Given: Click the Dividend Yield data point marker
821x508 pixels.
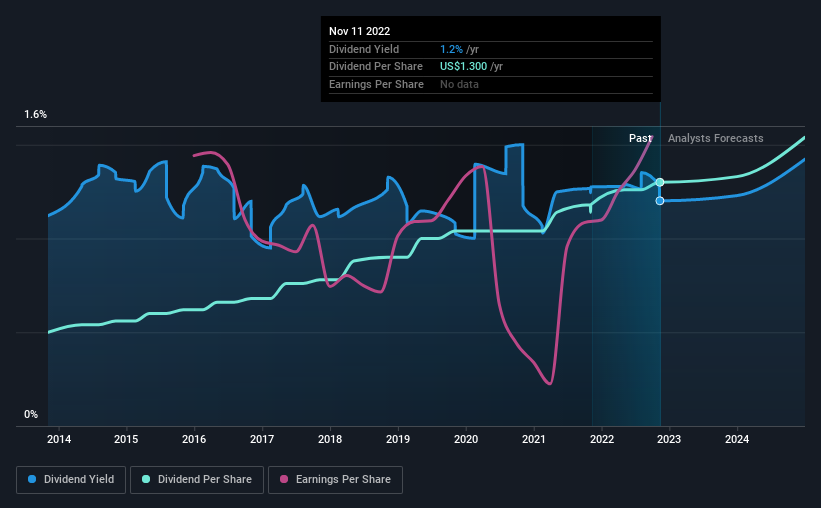Looking at the screenshot, I should click(660, 201).
